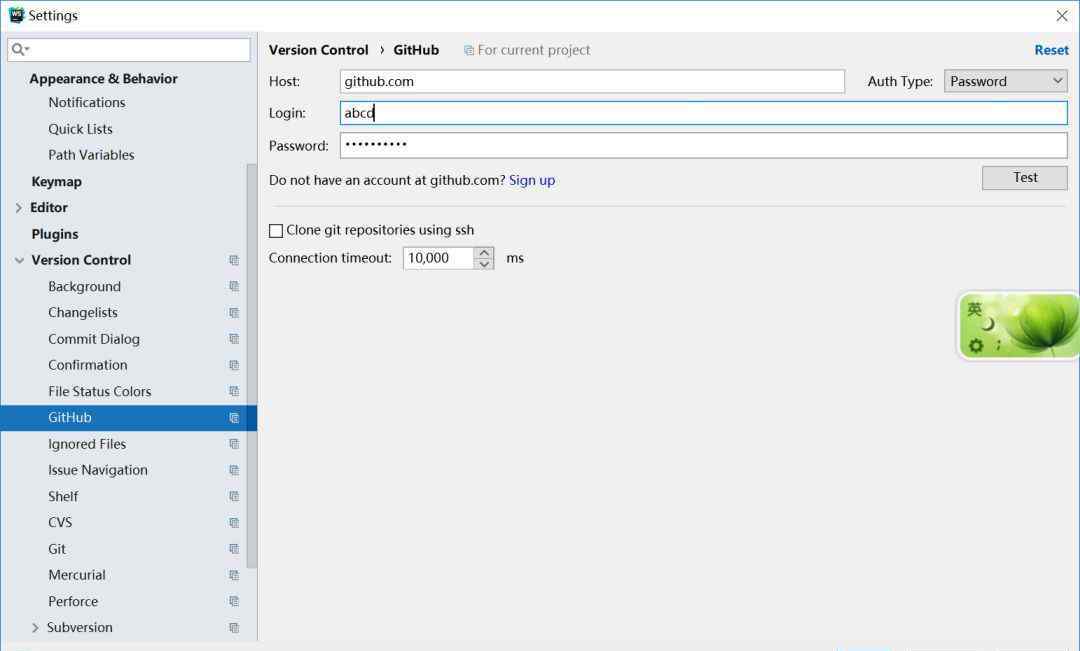Open the Issue Navigation settings page

(x=98, y=471)
